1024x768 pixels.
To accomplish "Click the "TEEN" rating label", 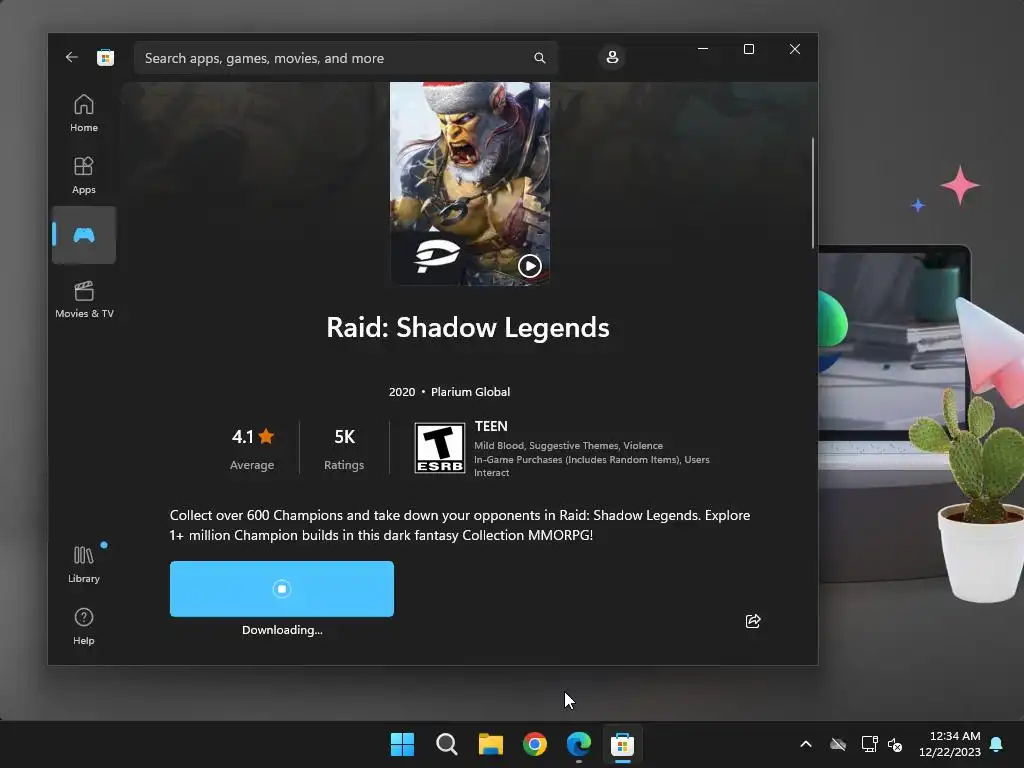I will pos(491,426).
